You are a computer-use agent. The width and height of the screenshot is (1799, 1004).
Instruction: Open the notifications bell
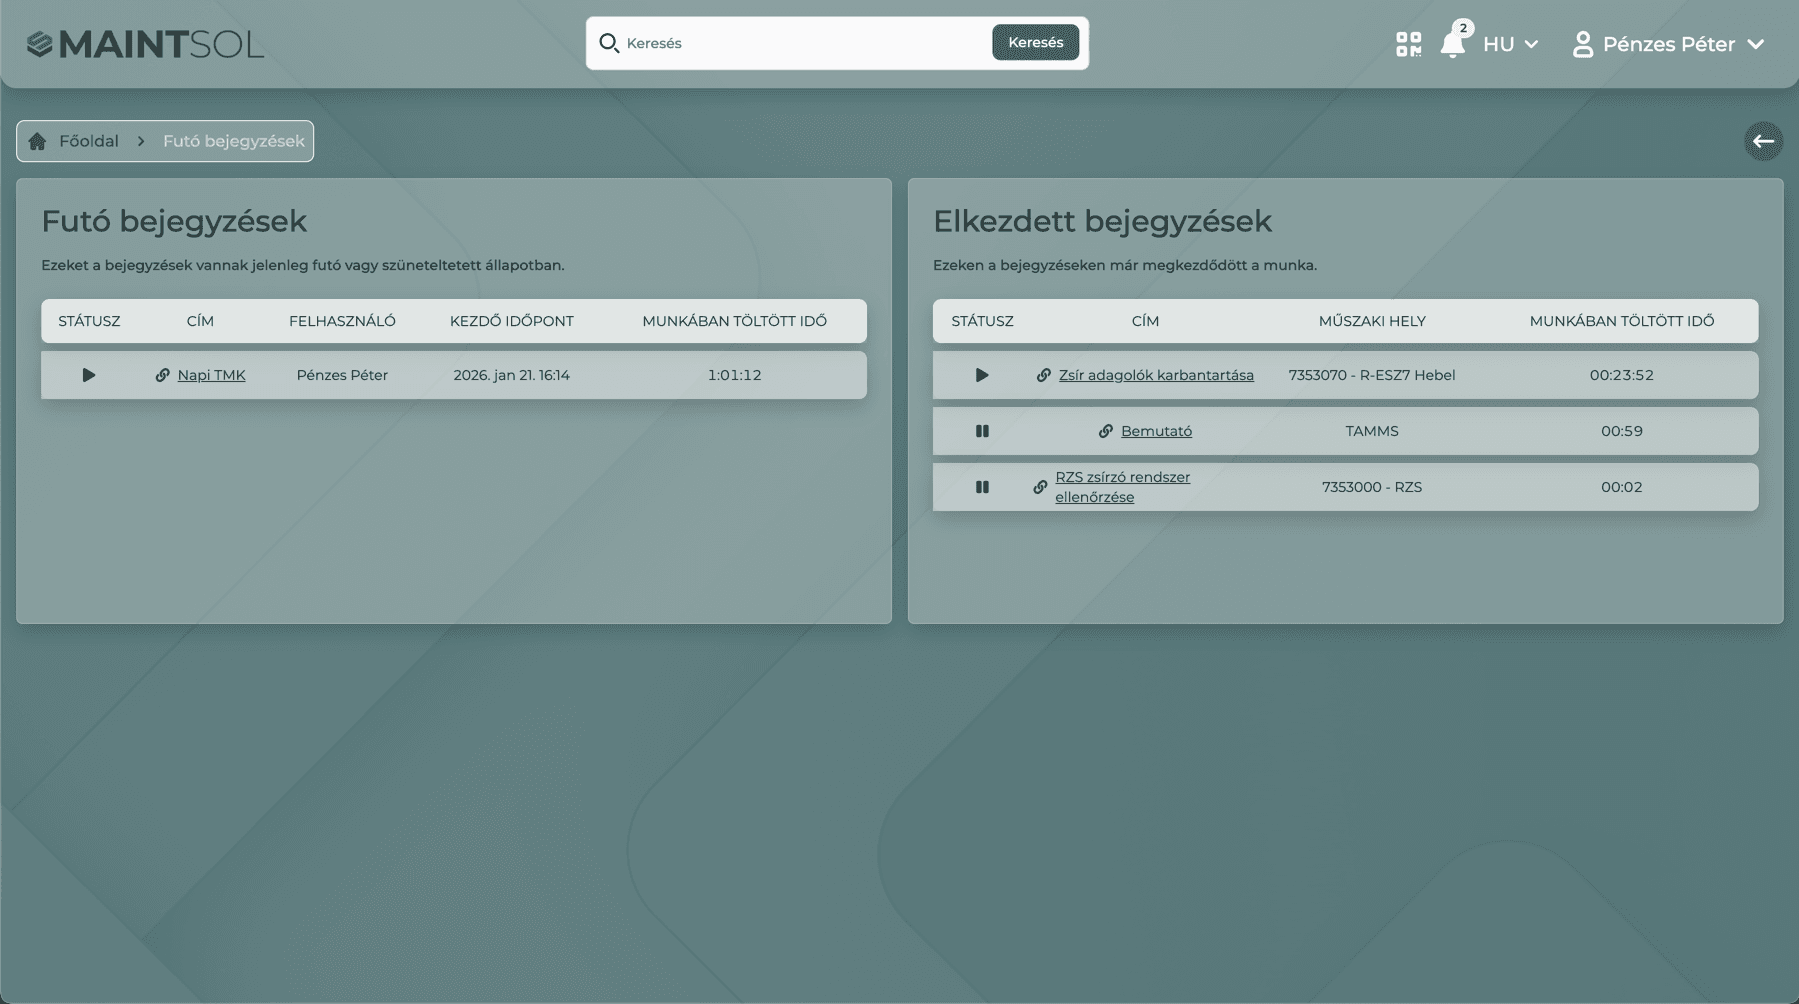click(x=1452, y=45)
